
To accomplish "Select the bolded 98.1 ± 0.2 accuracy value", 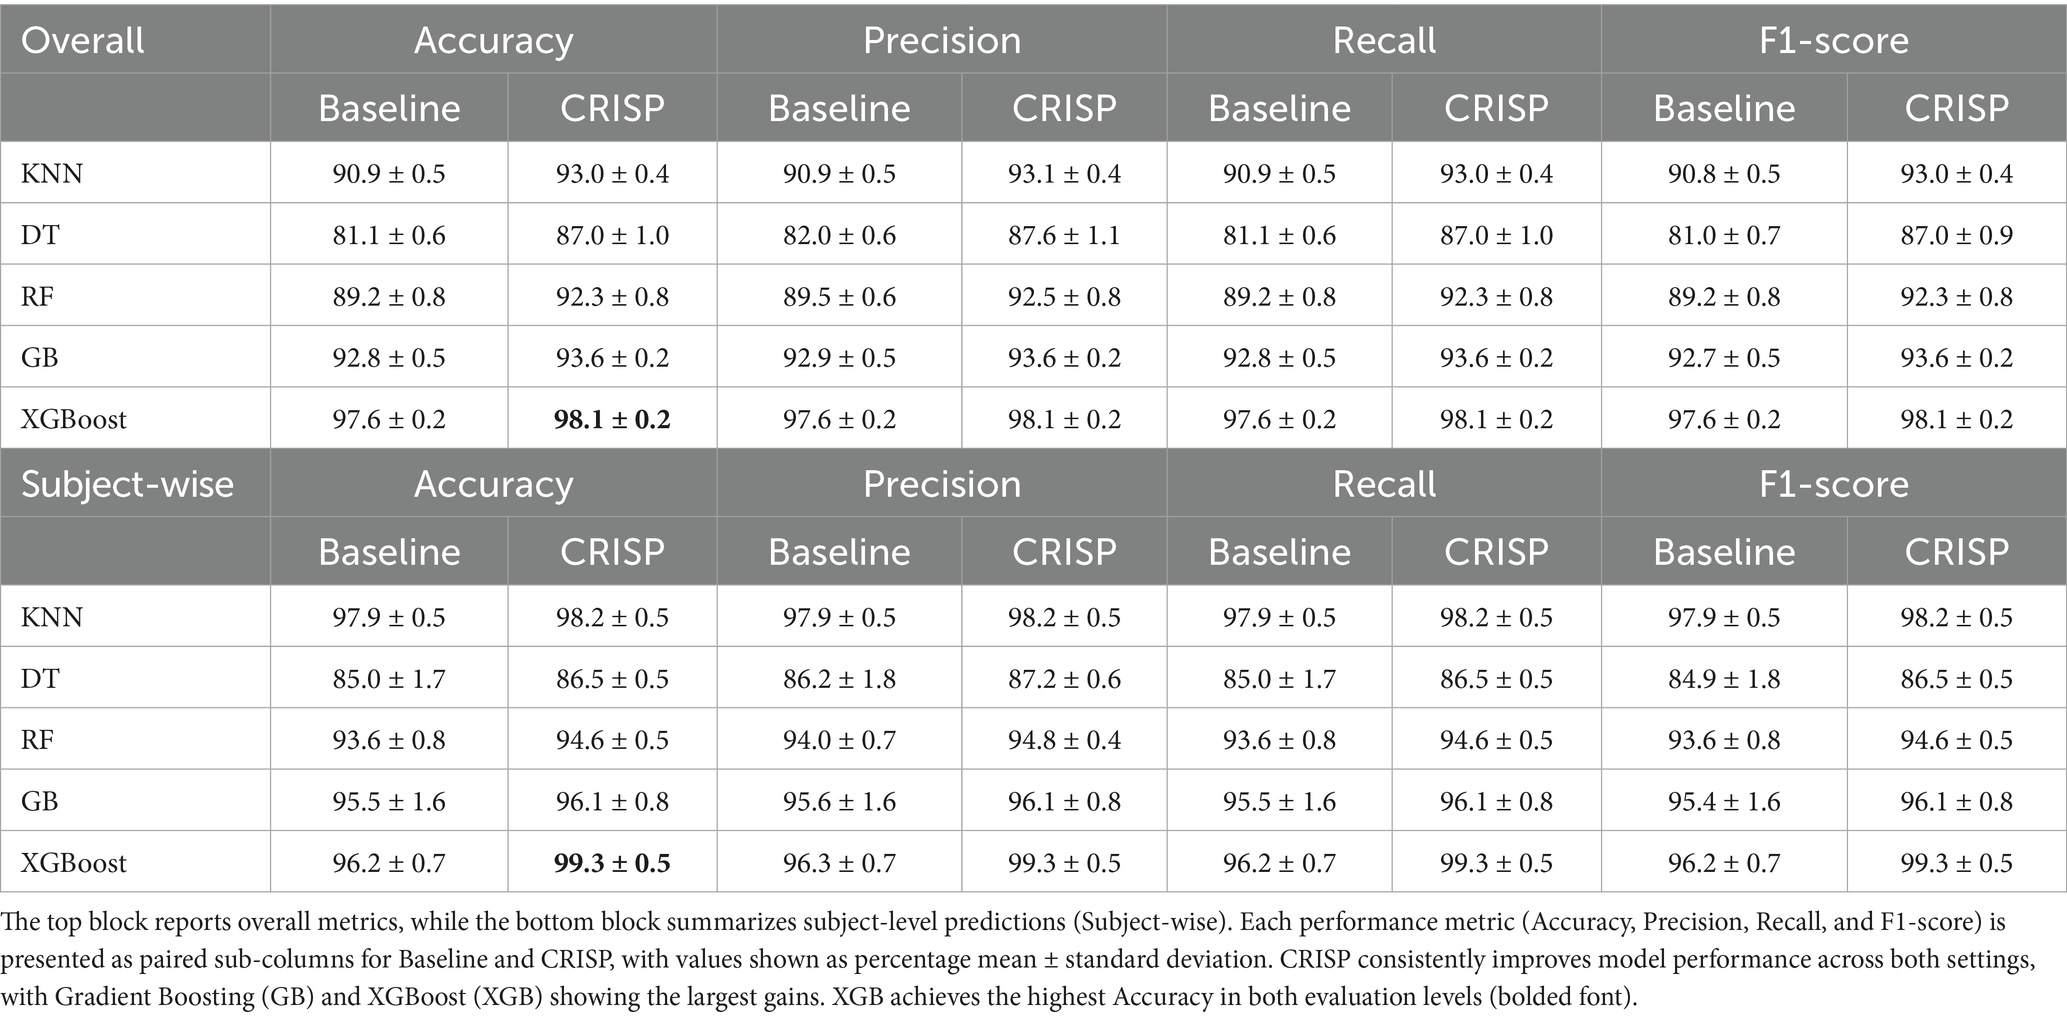I will 612,419.
